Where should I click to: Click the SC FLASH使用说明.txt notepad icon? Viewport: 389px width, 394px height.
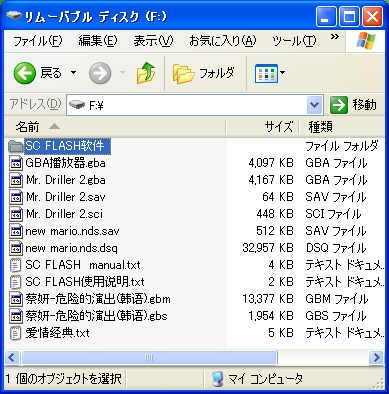[x=15, y=282]
